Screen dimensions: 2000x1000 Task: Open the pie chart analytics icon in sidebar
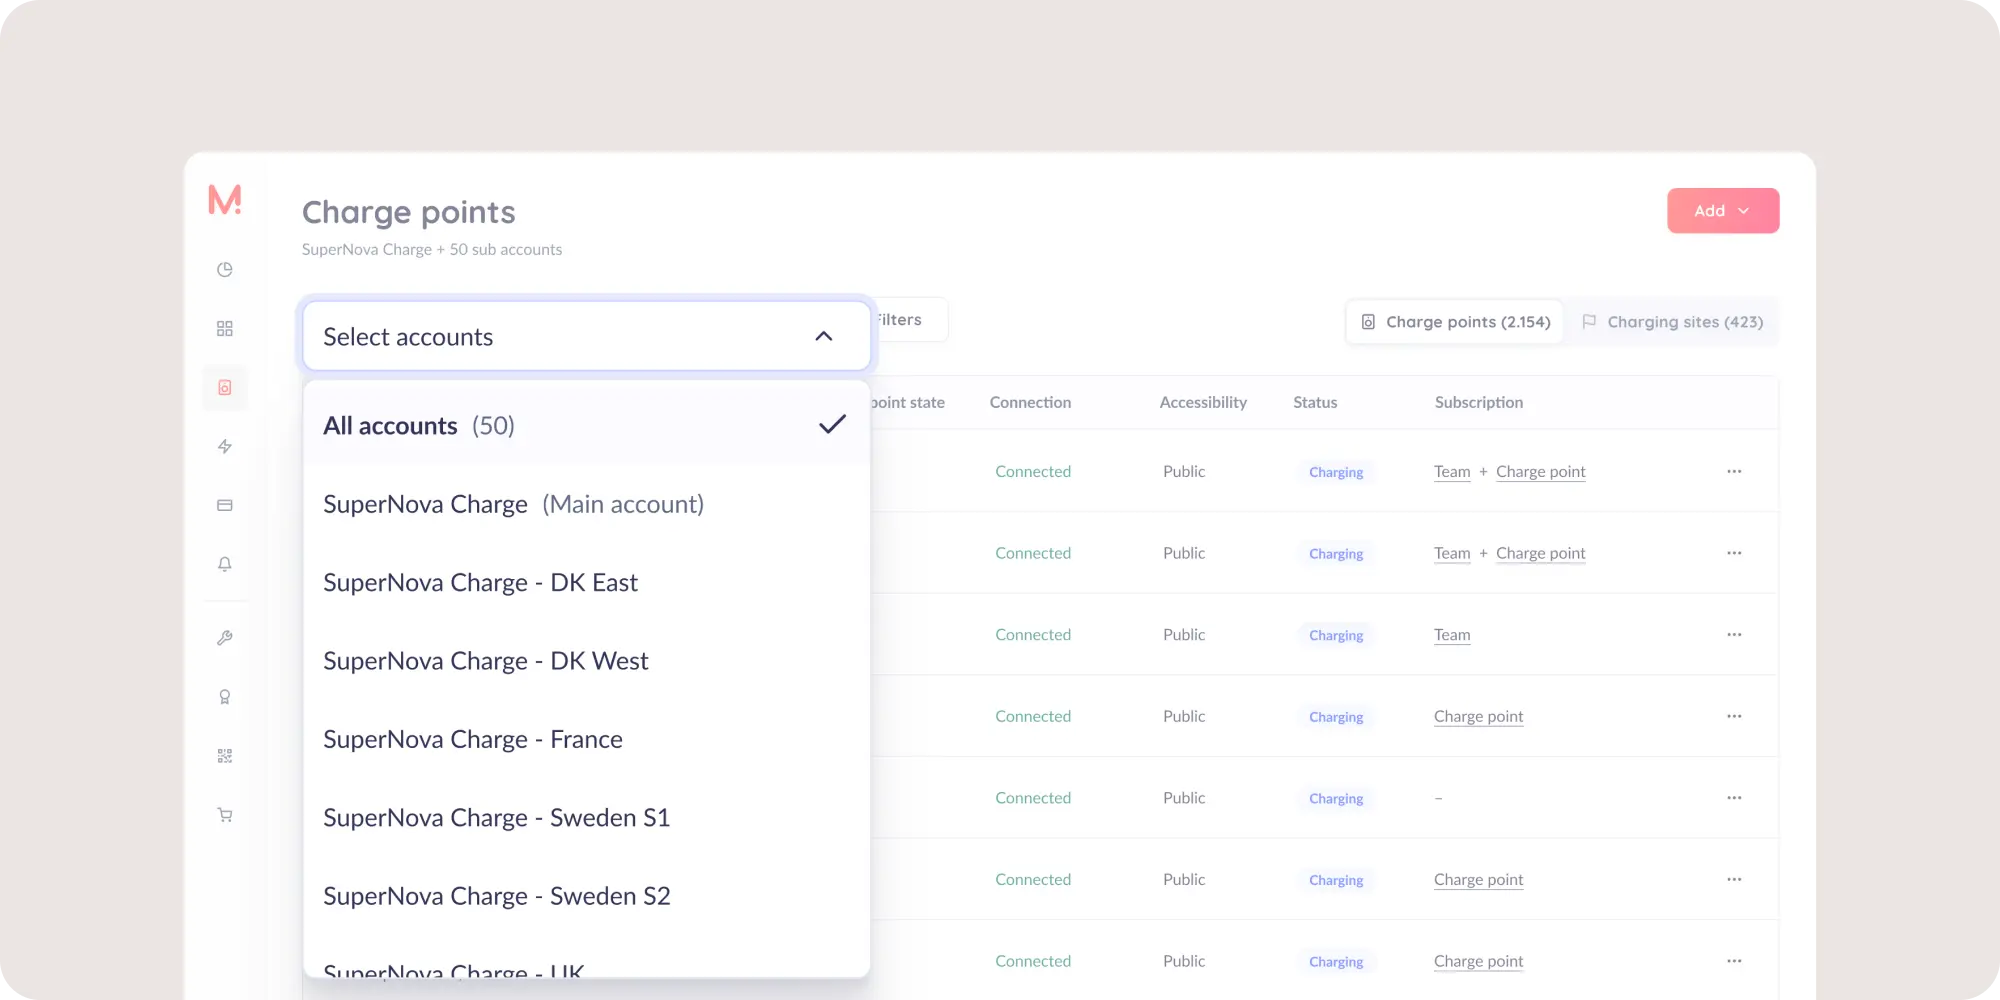pos(225,270)
